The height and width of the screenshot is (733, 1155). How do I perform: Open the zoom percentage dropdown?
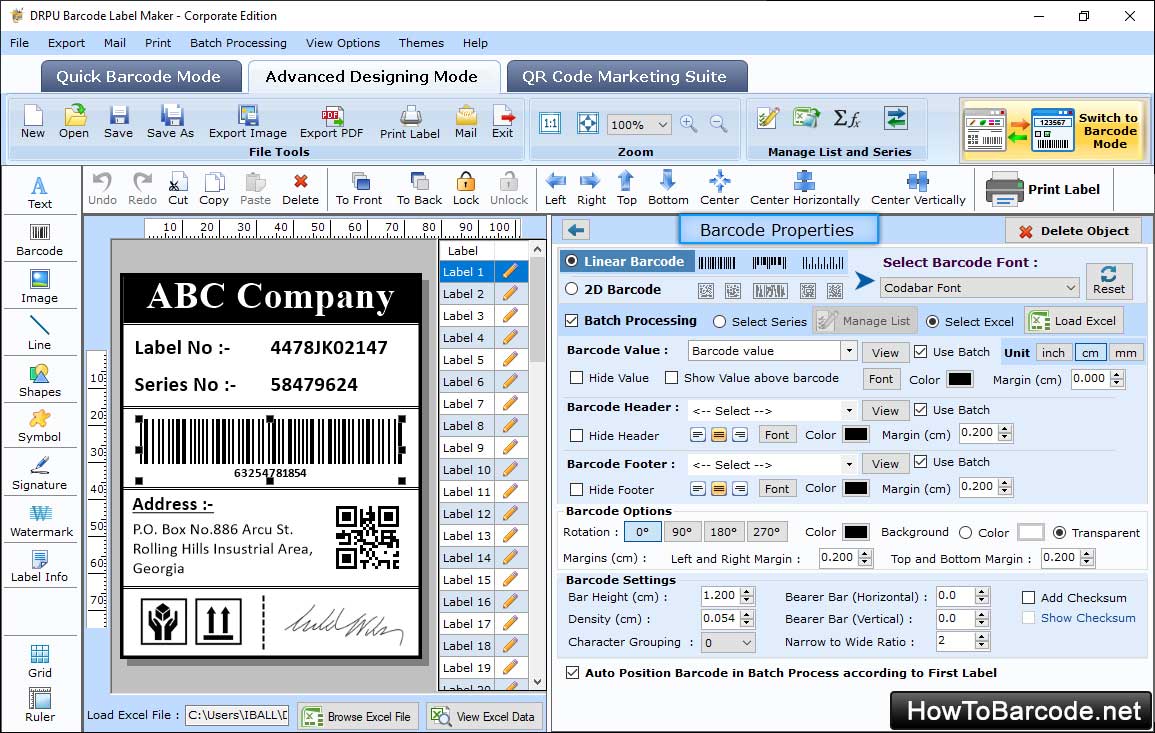(x=638, y=124)
